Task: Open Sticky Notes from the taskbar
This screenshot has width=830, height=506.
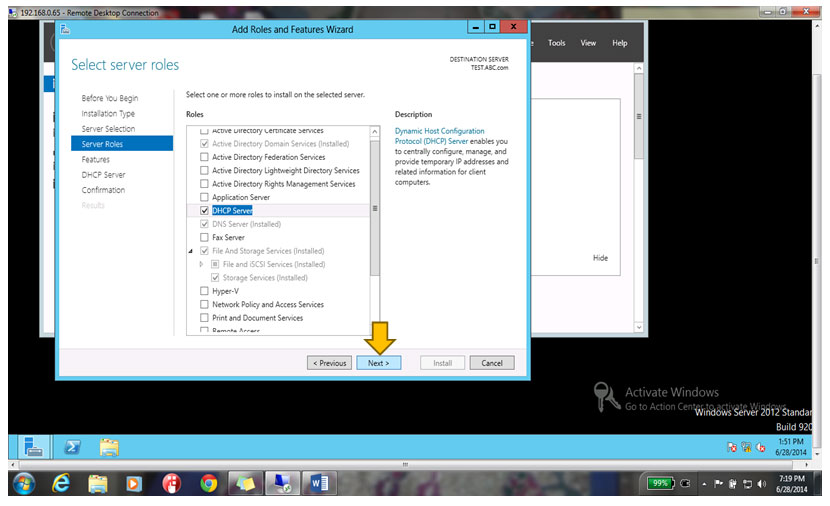Action: (x=246, y=483)
